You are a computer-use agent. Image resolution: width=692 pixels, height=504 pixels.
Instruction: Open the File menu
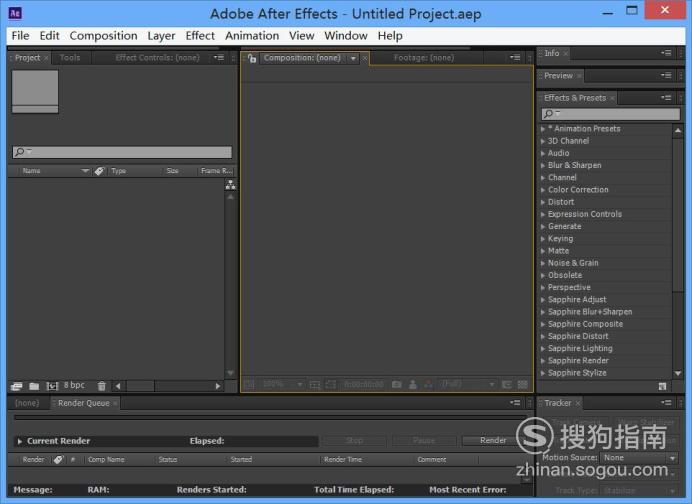(20, 36)
